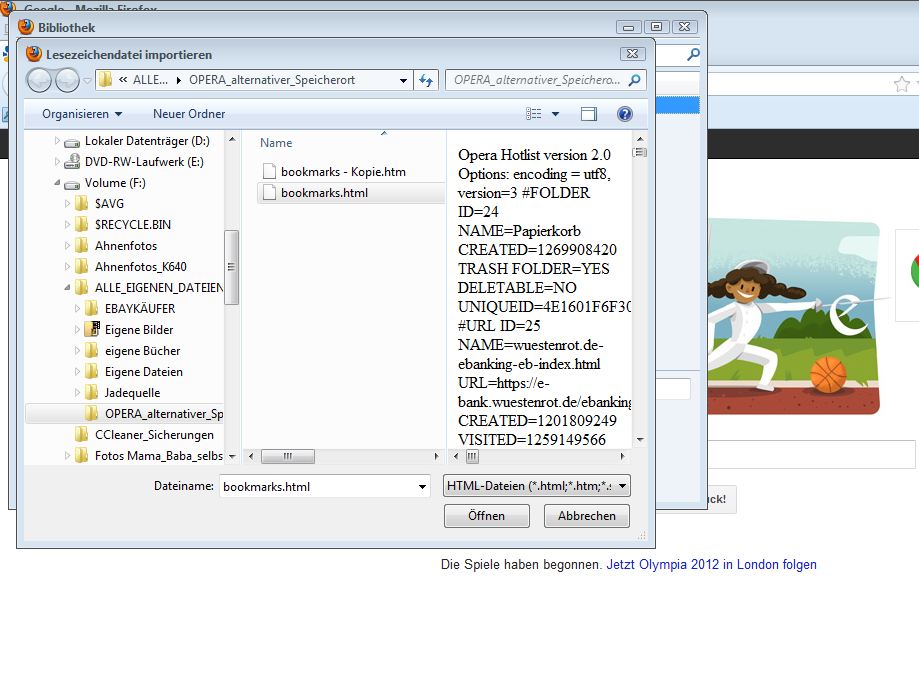Open the help question mark icon
This screenshot has width=919, height=684.
[625, 114]
